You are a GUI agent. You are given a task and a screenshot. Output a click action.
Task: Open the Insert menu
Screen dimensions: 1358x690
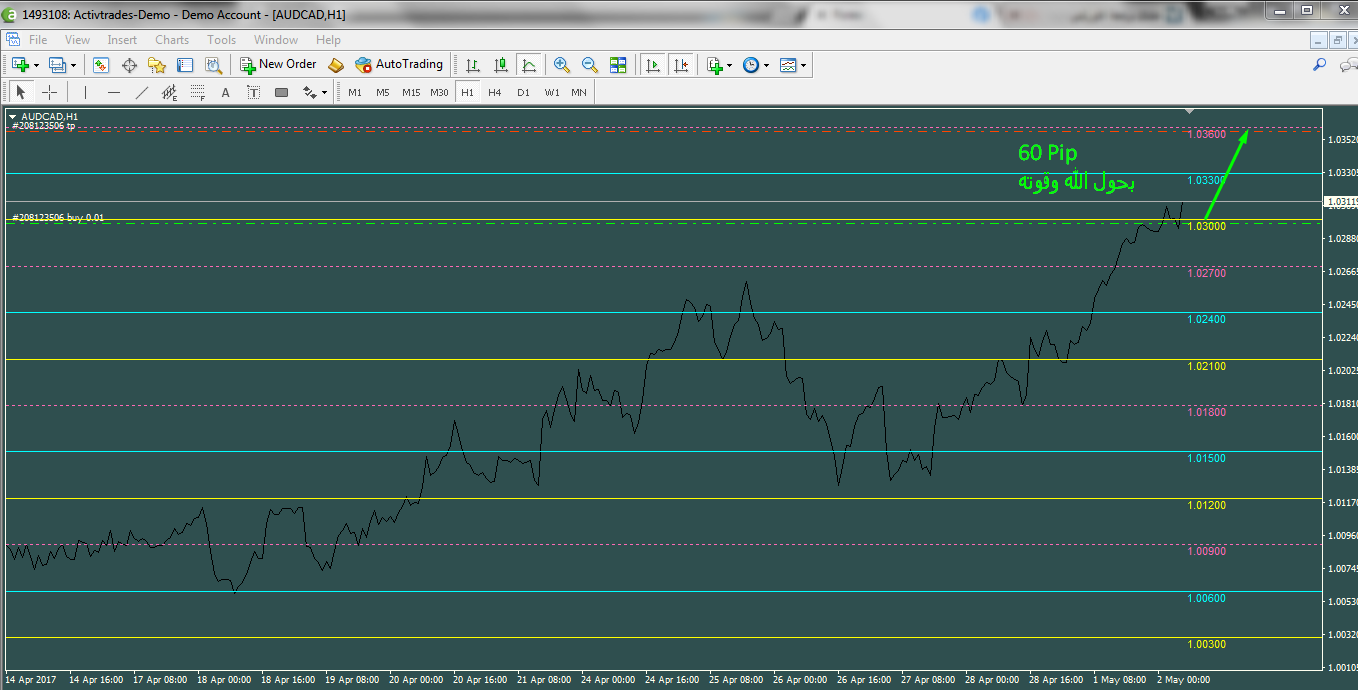pos(122,40)
